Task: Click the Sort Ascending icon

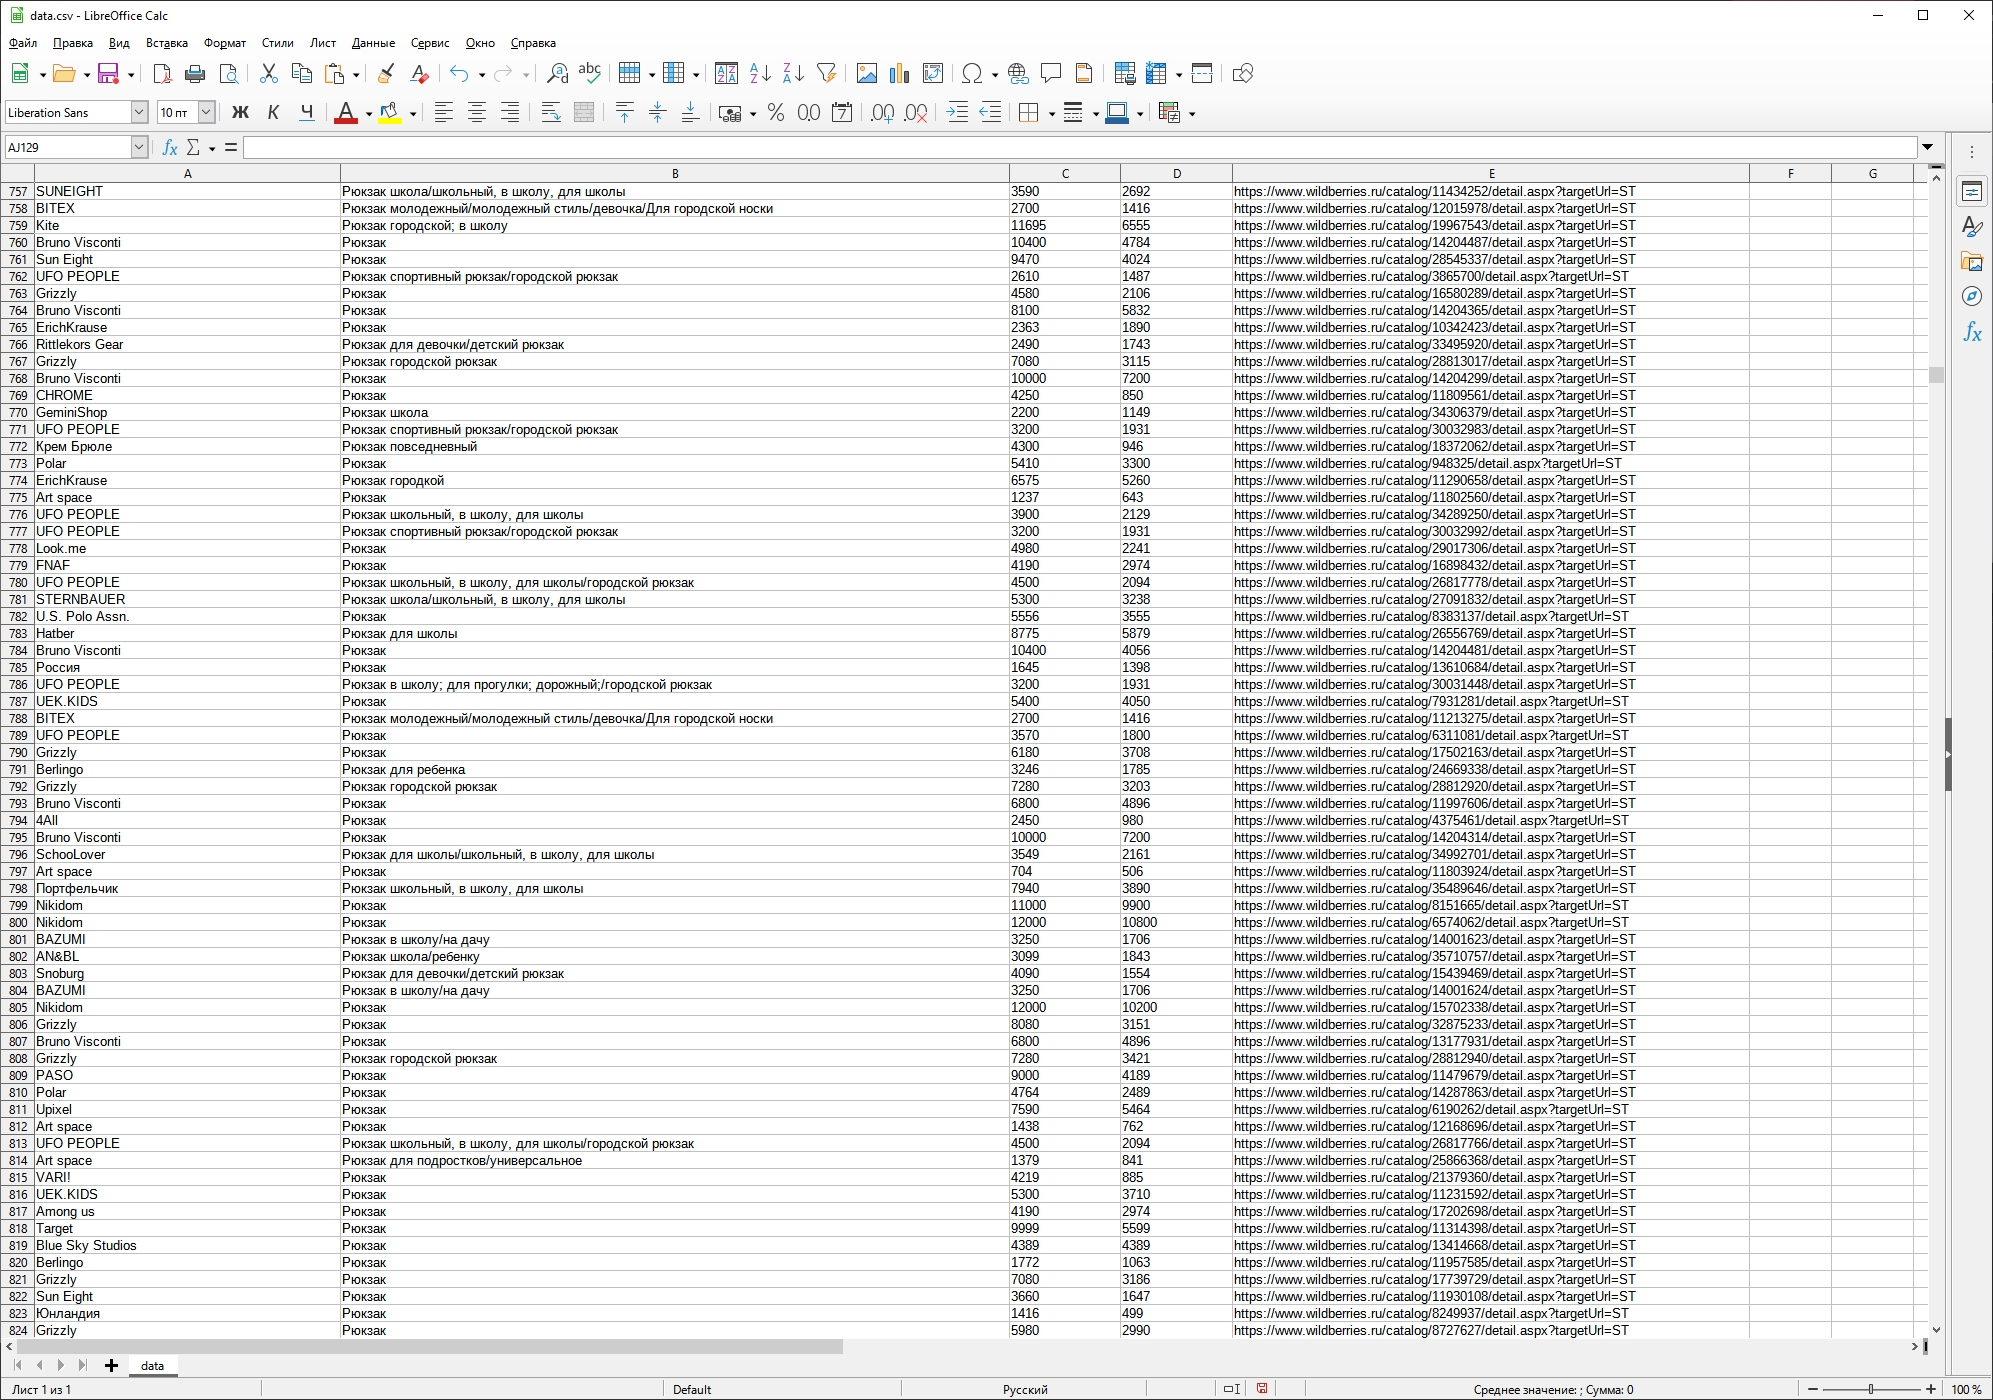Action: pyautogui.click(x=760, y=74)
